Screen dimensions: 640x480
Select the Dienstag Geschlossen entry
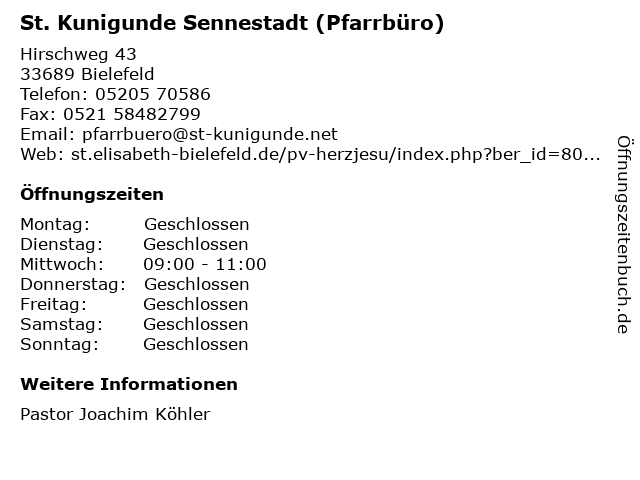click(134, 244)
